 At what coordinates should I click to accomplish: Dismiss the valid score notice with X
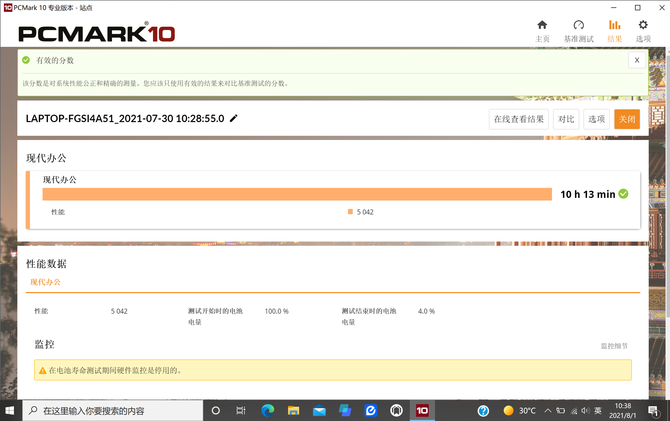point(637,60)
